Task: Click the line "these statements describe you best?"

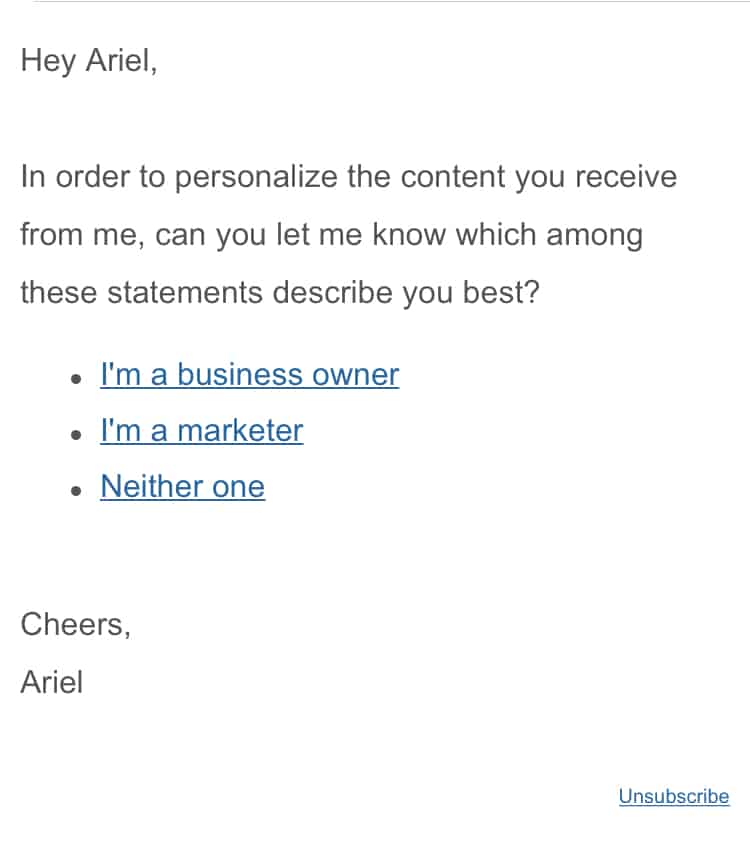Action: point(280,293)
